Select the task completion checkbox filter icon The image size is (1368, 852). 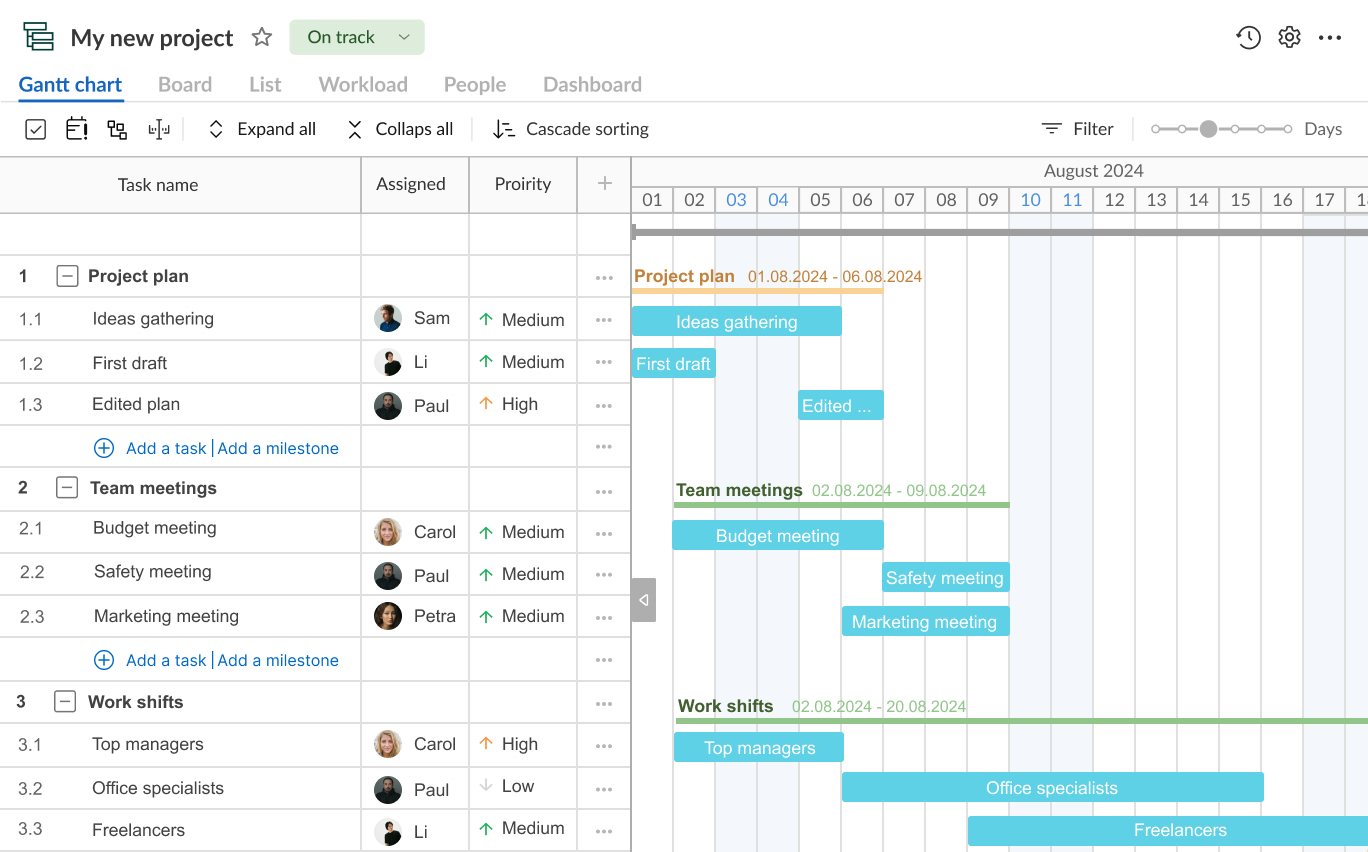coord(35,128)
